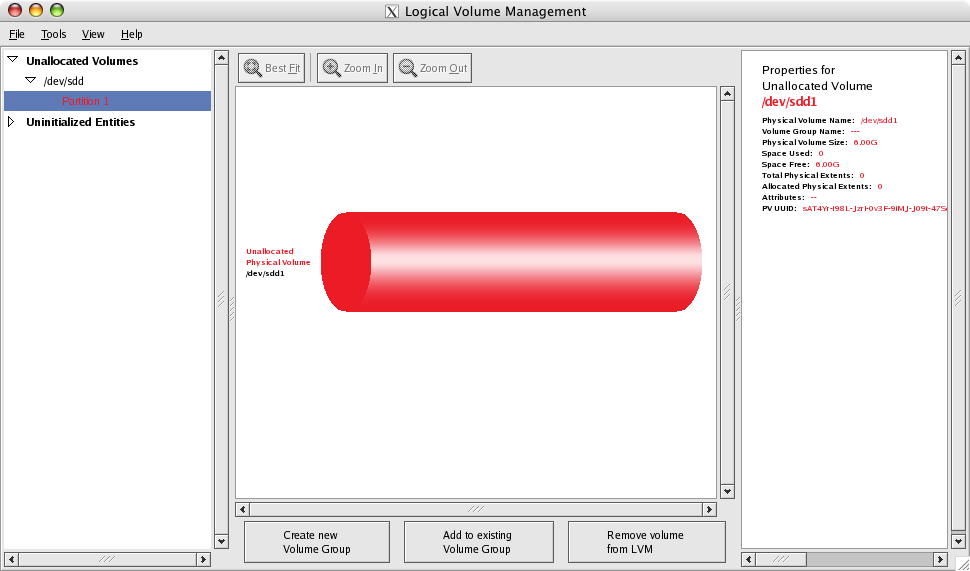Click the Best Fit magnifier icon
The height and width of the screenshot is (571, 970).
(x=252, y=68)
